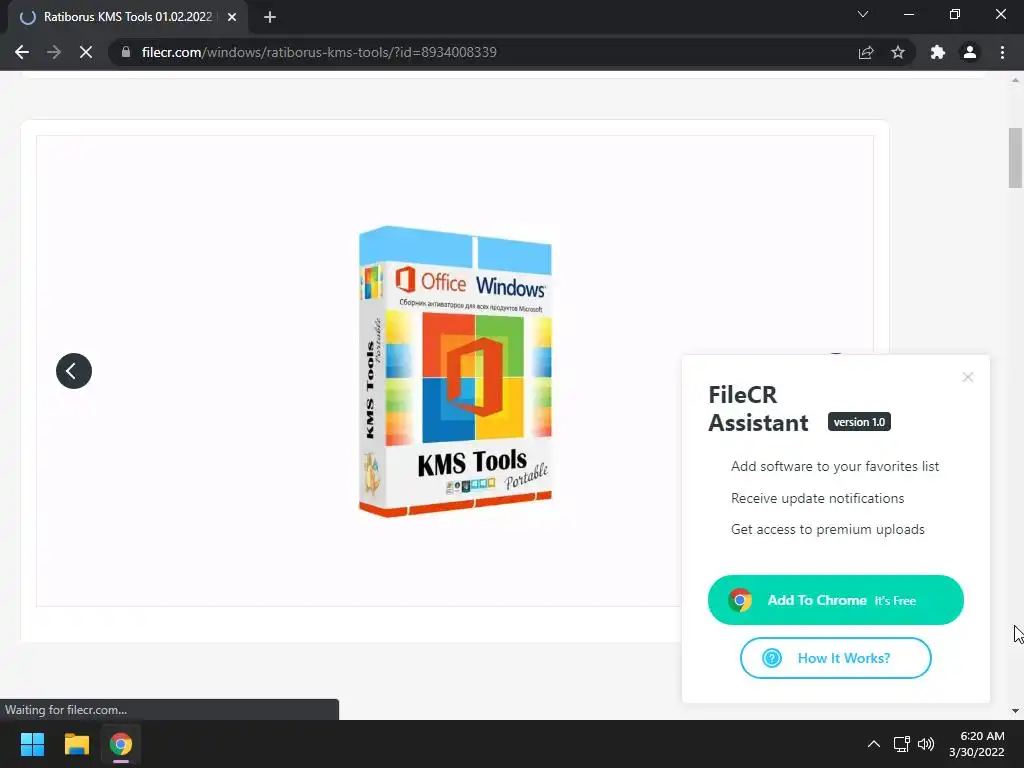
Task: Click the Chrome taskbar icon
Action: [x=121, y=744]
